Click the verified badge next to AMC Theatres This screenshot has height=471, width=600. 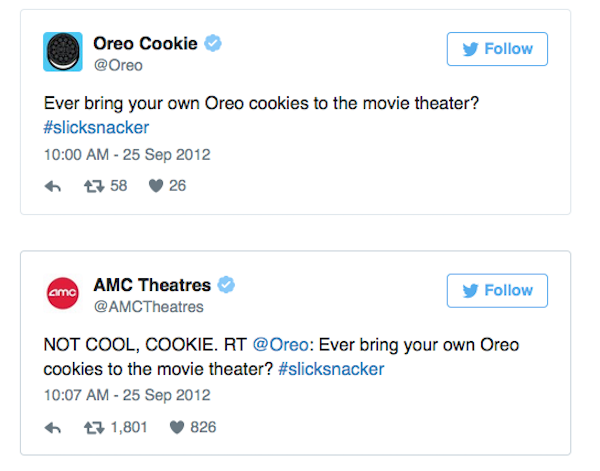click(226, 285)
